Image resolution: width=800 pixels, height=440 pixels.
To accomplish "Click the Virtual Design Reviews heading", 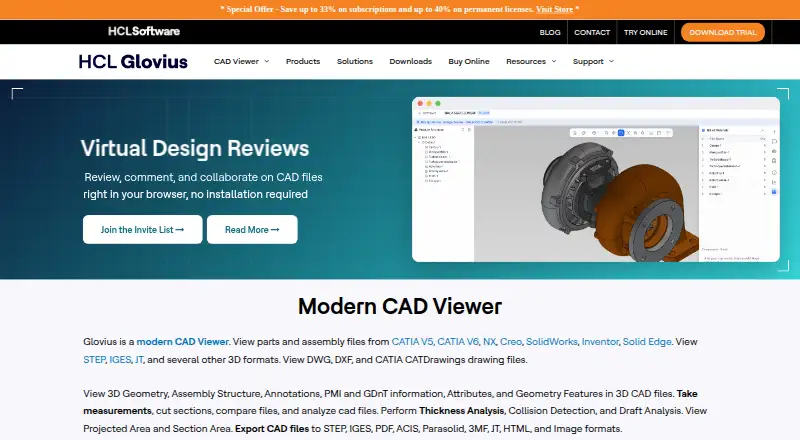I will pos(195,149).
